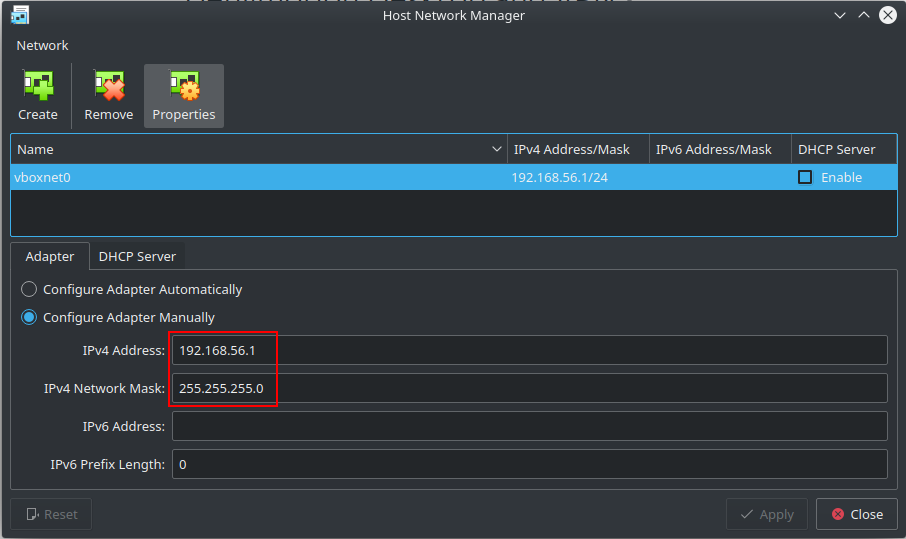
Task: Switch to the DHCP Server tab
Action: point(138,257)
